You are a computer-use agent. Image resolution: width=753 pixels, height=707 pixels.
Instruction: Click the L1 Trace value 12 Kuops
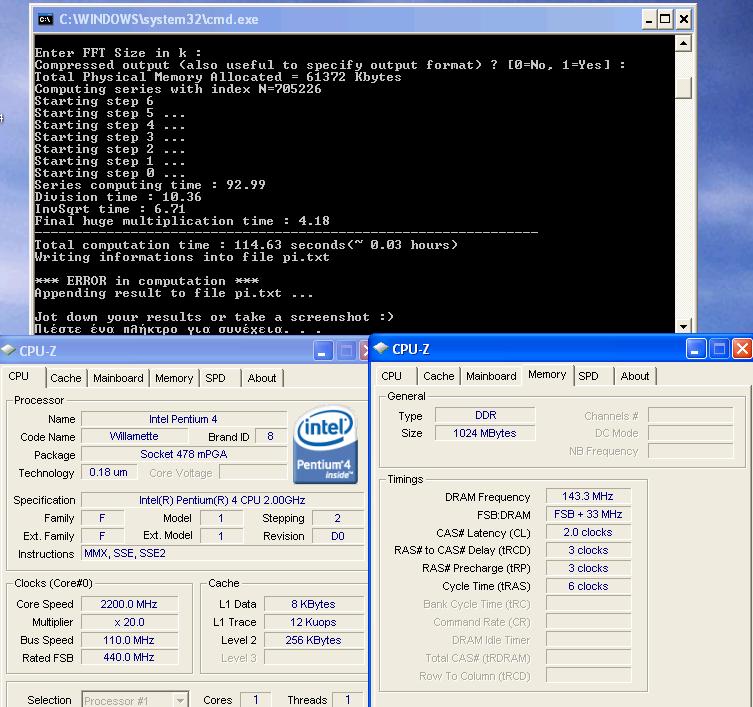[314, 622]
